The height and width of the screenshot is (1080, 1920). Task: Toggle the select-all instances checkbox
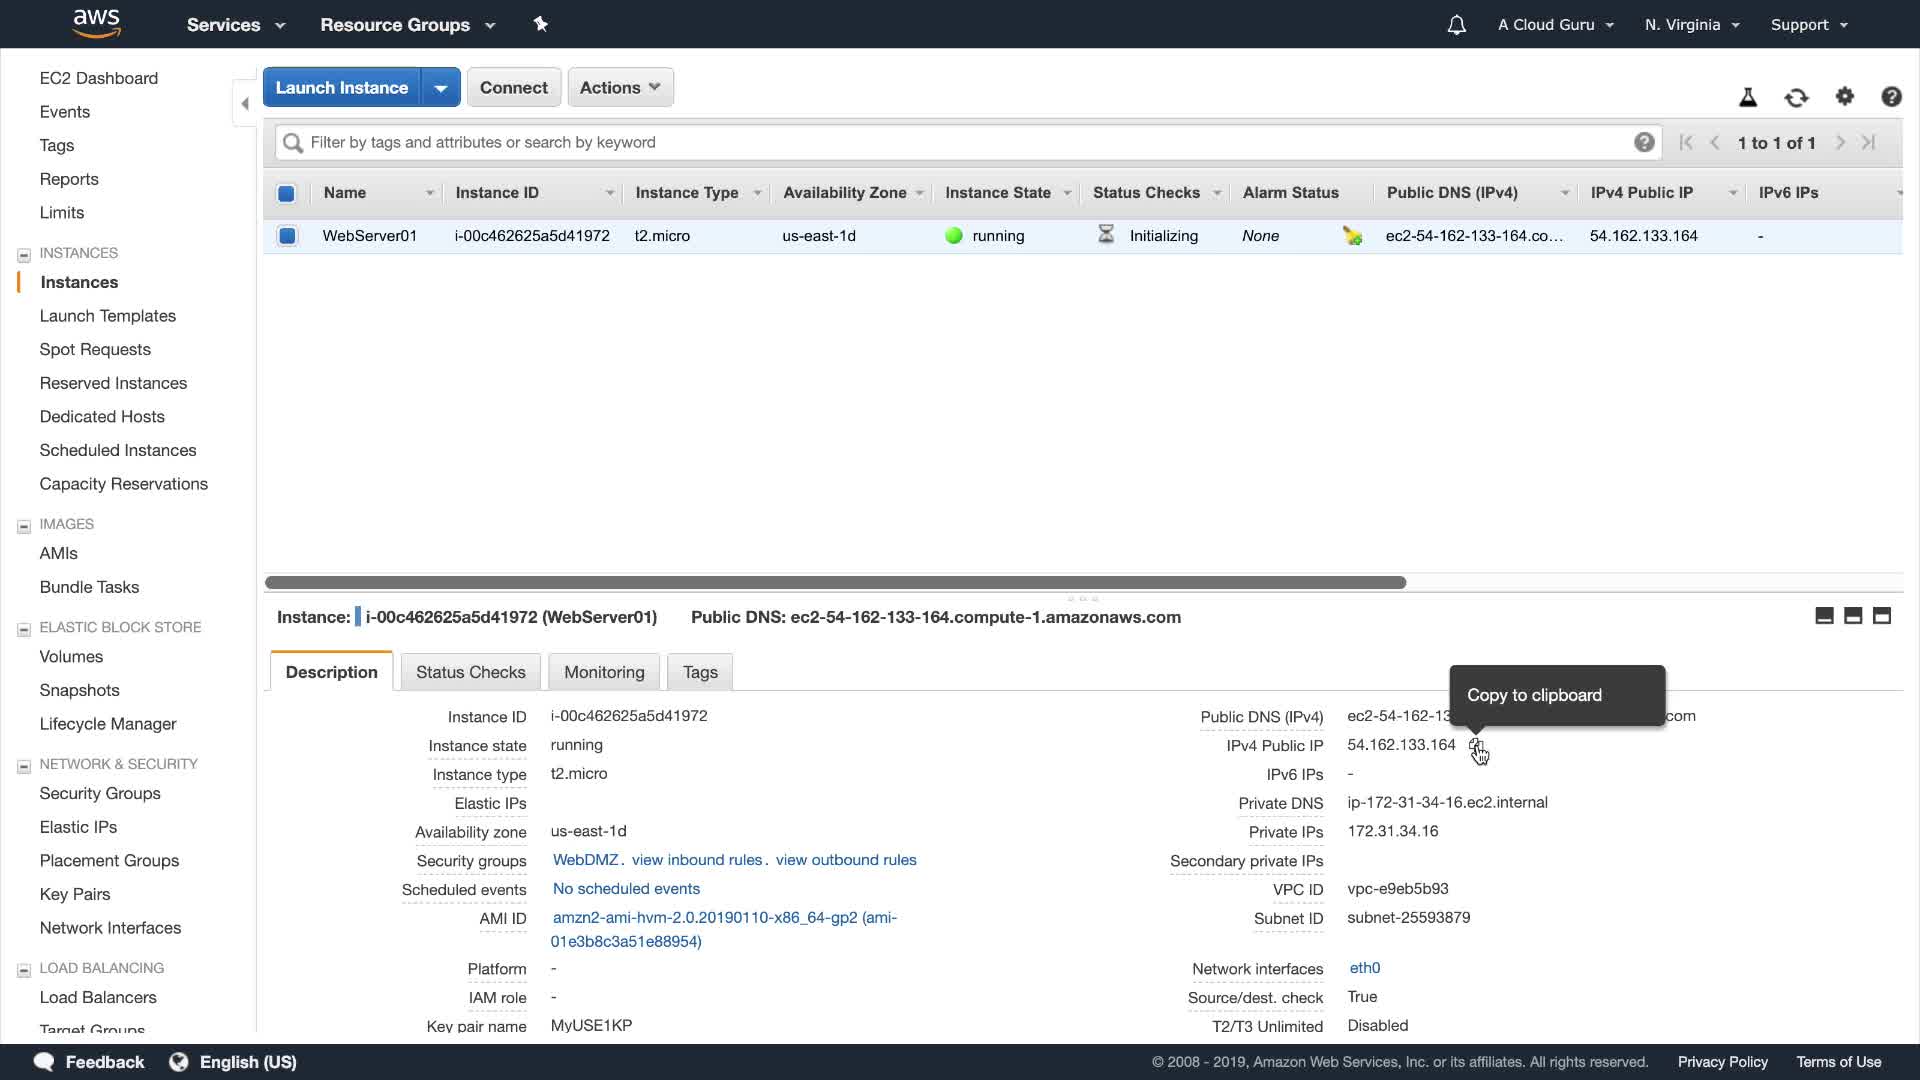tap(286, 193)
